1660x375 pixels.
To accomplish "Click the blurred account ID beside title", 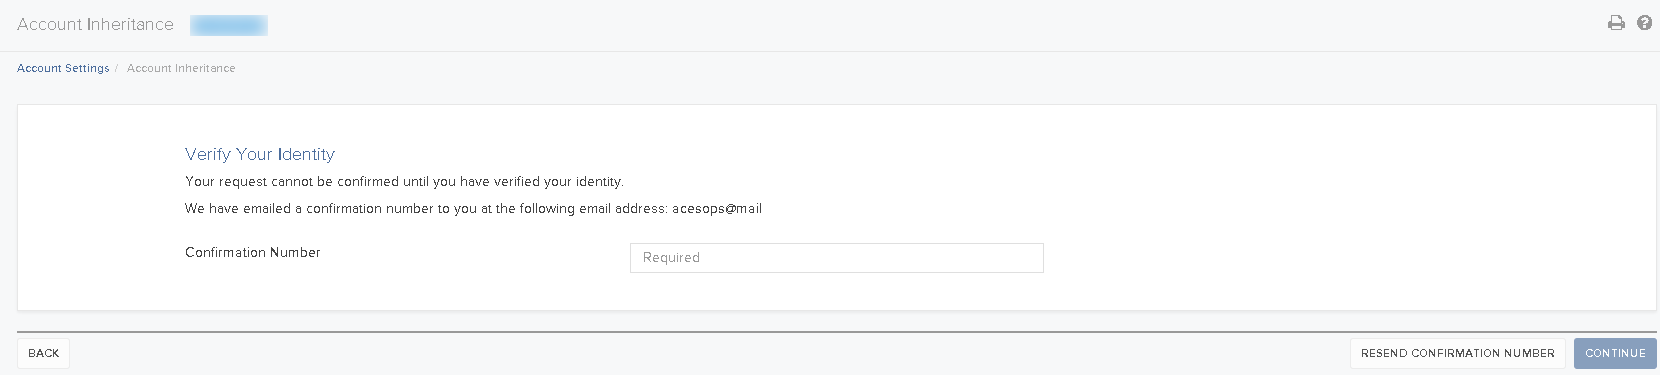I will 229,25.
